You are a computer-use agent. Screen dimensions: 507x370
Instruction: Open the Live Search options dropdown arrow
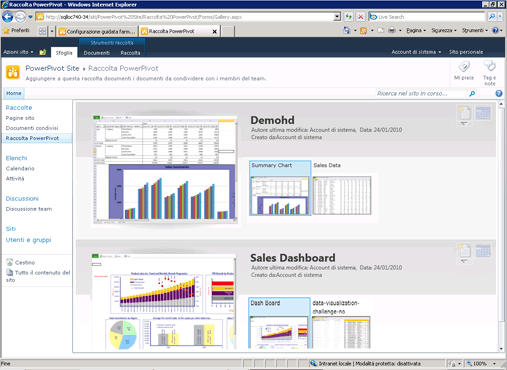click(500, 17)
